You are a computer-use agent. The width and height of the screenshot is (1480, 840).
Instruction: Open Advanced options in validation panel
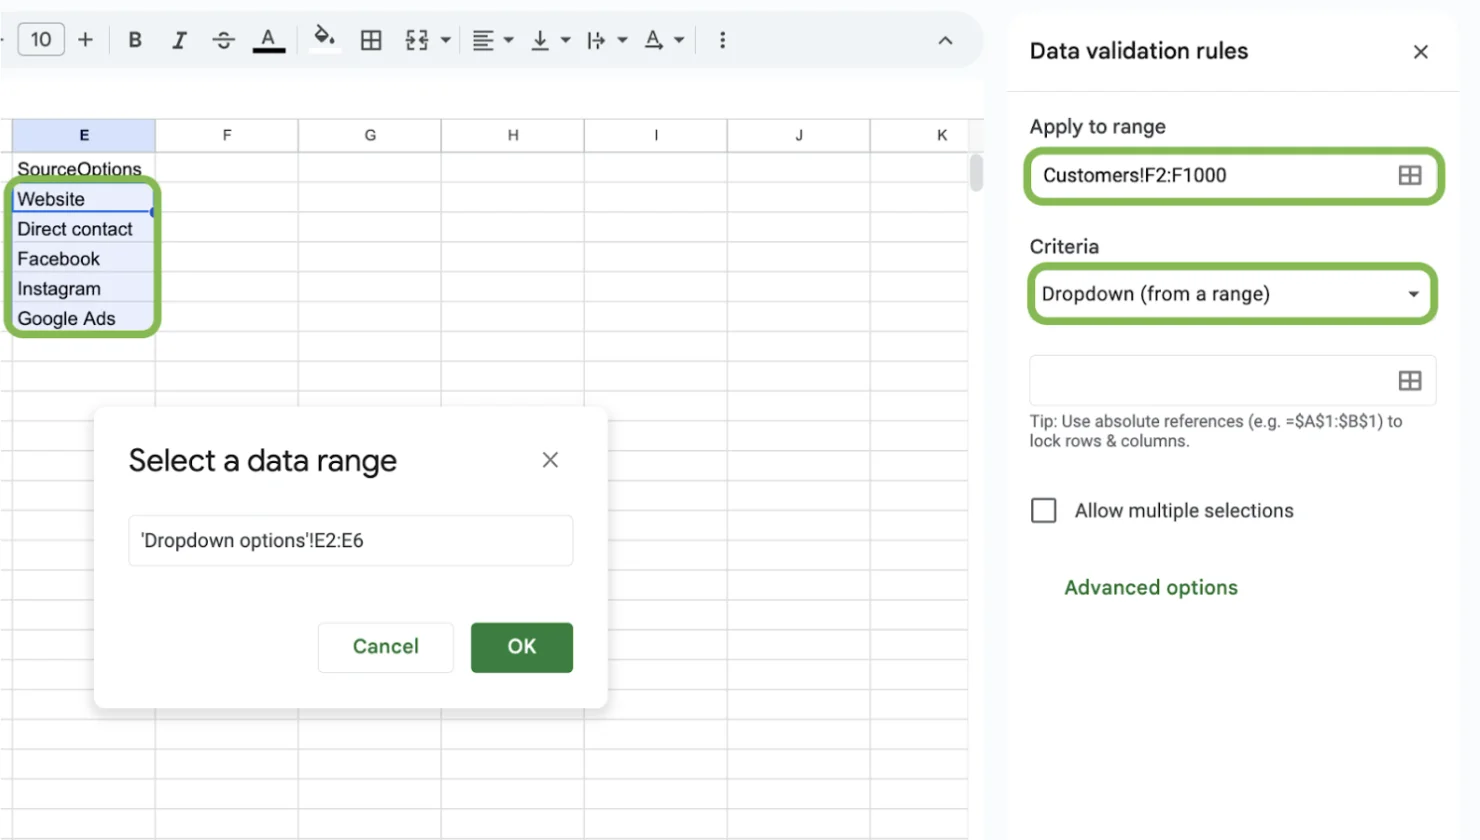[1150, 588]
